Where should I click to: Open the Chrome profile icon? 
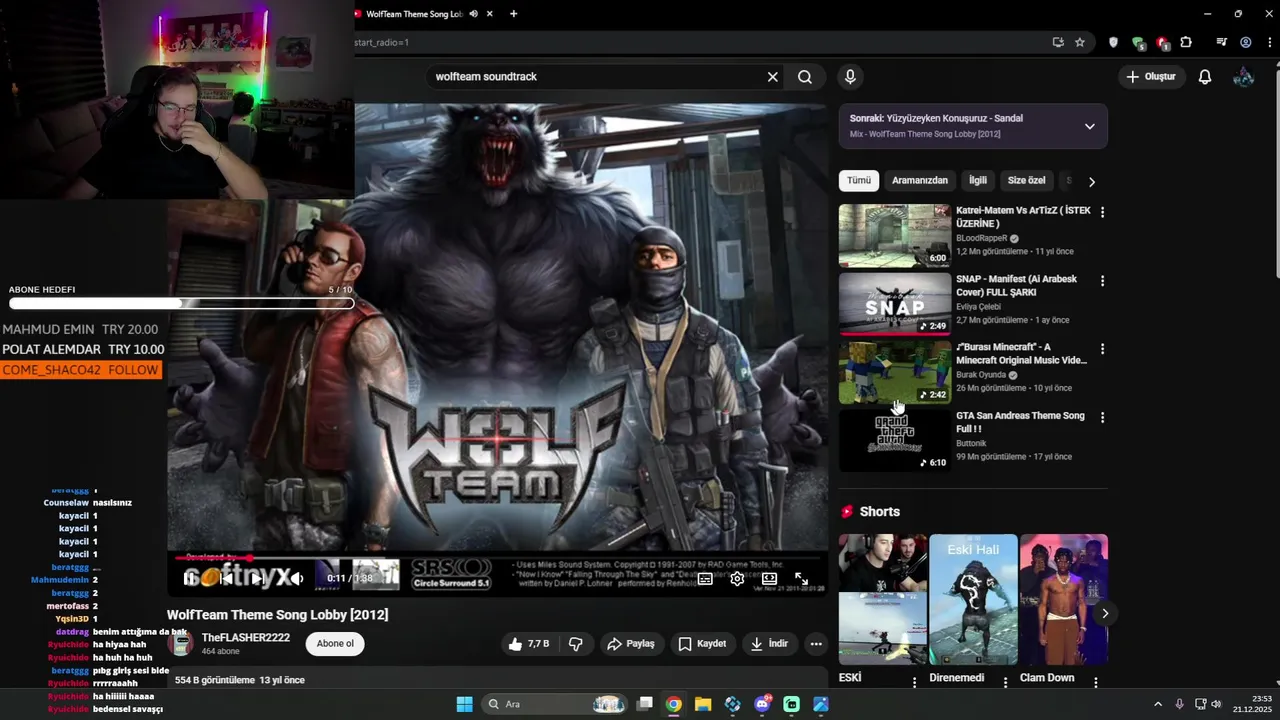pos(1246,42)
